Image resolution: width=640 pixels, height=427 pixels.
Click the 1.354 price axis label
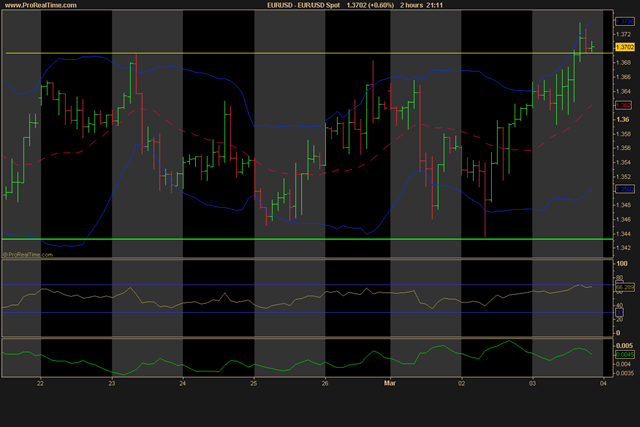pyautogui.click(x=623, y=162)
